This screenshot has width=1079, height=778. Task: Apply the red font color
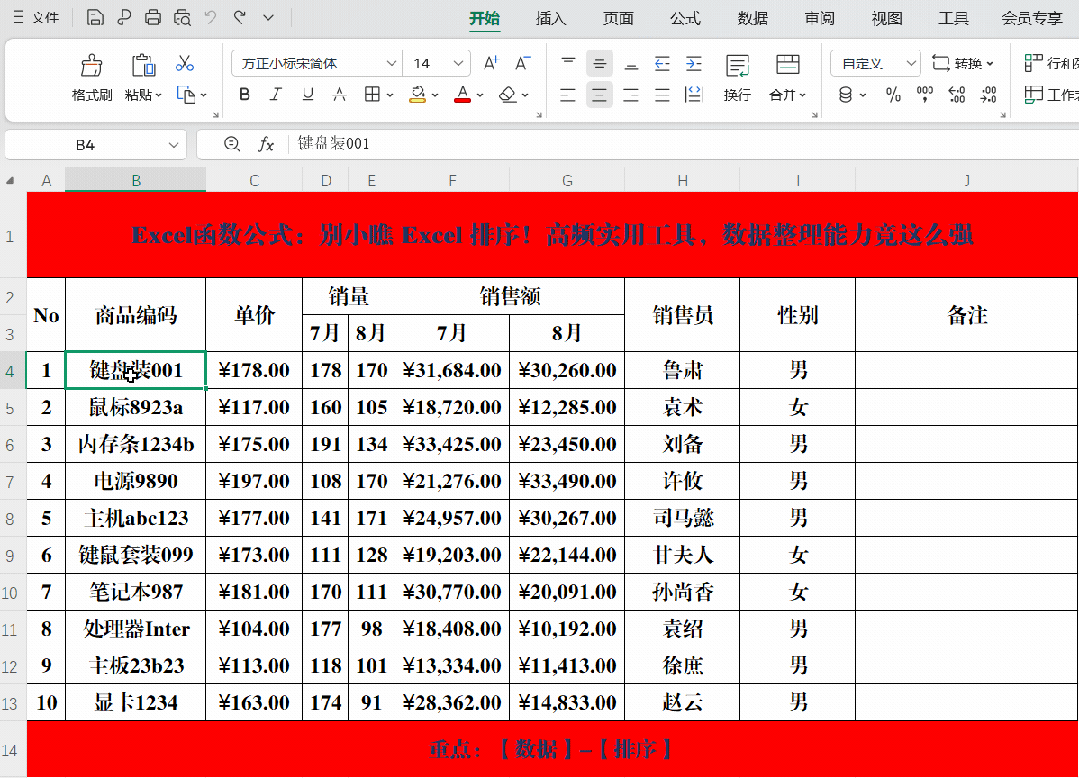click(x=462, y=94)
